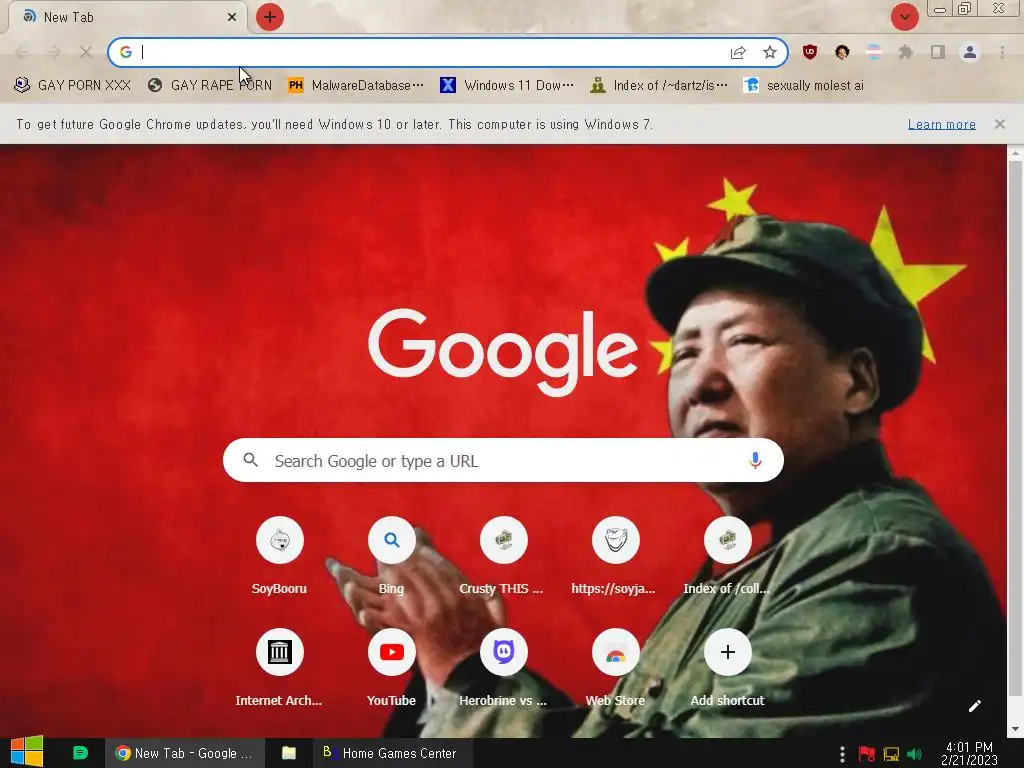Image resolution: width=1024 pixels, height=768 pixels.
Task: Open the YouTube shortcut
Action: pos(391,668)
